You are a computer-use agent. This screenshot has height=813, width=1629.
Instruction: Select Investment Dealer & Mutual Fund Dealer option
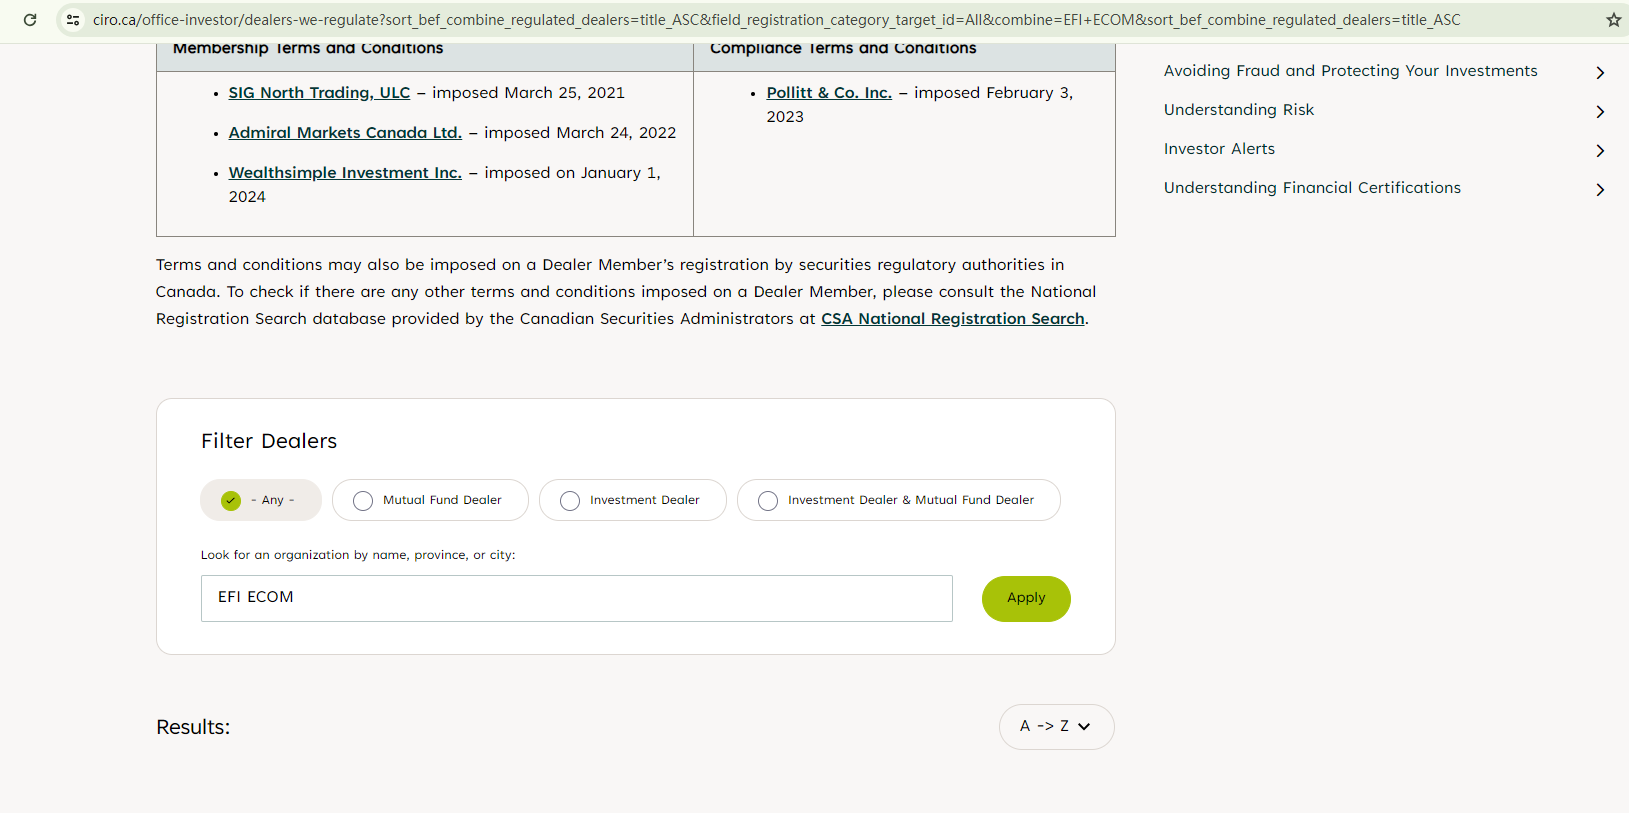point(768,500)
